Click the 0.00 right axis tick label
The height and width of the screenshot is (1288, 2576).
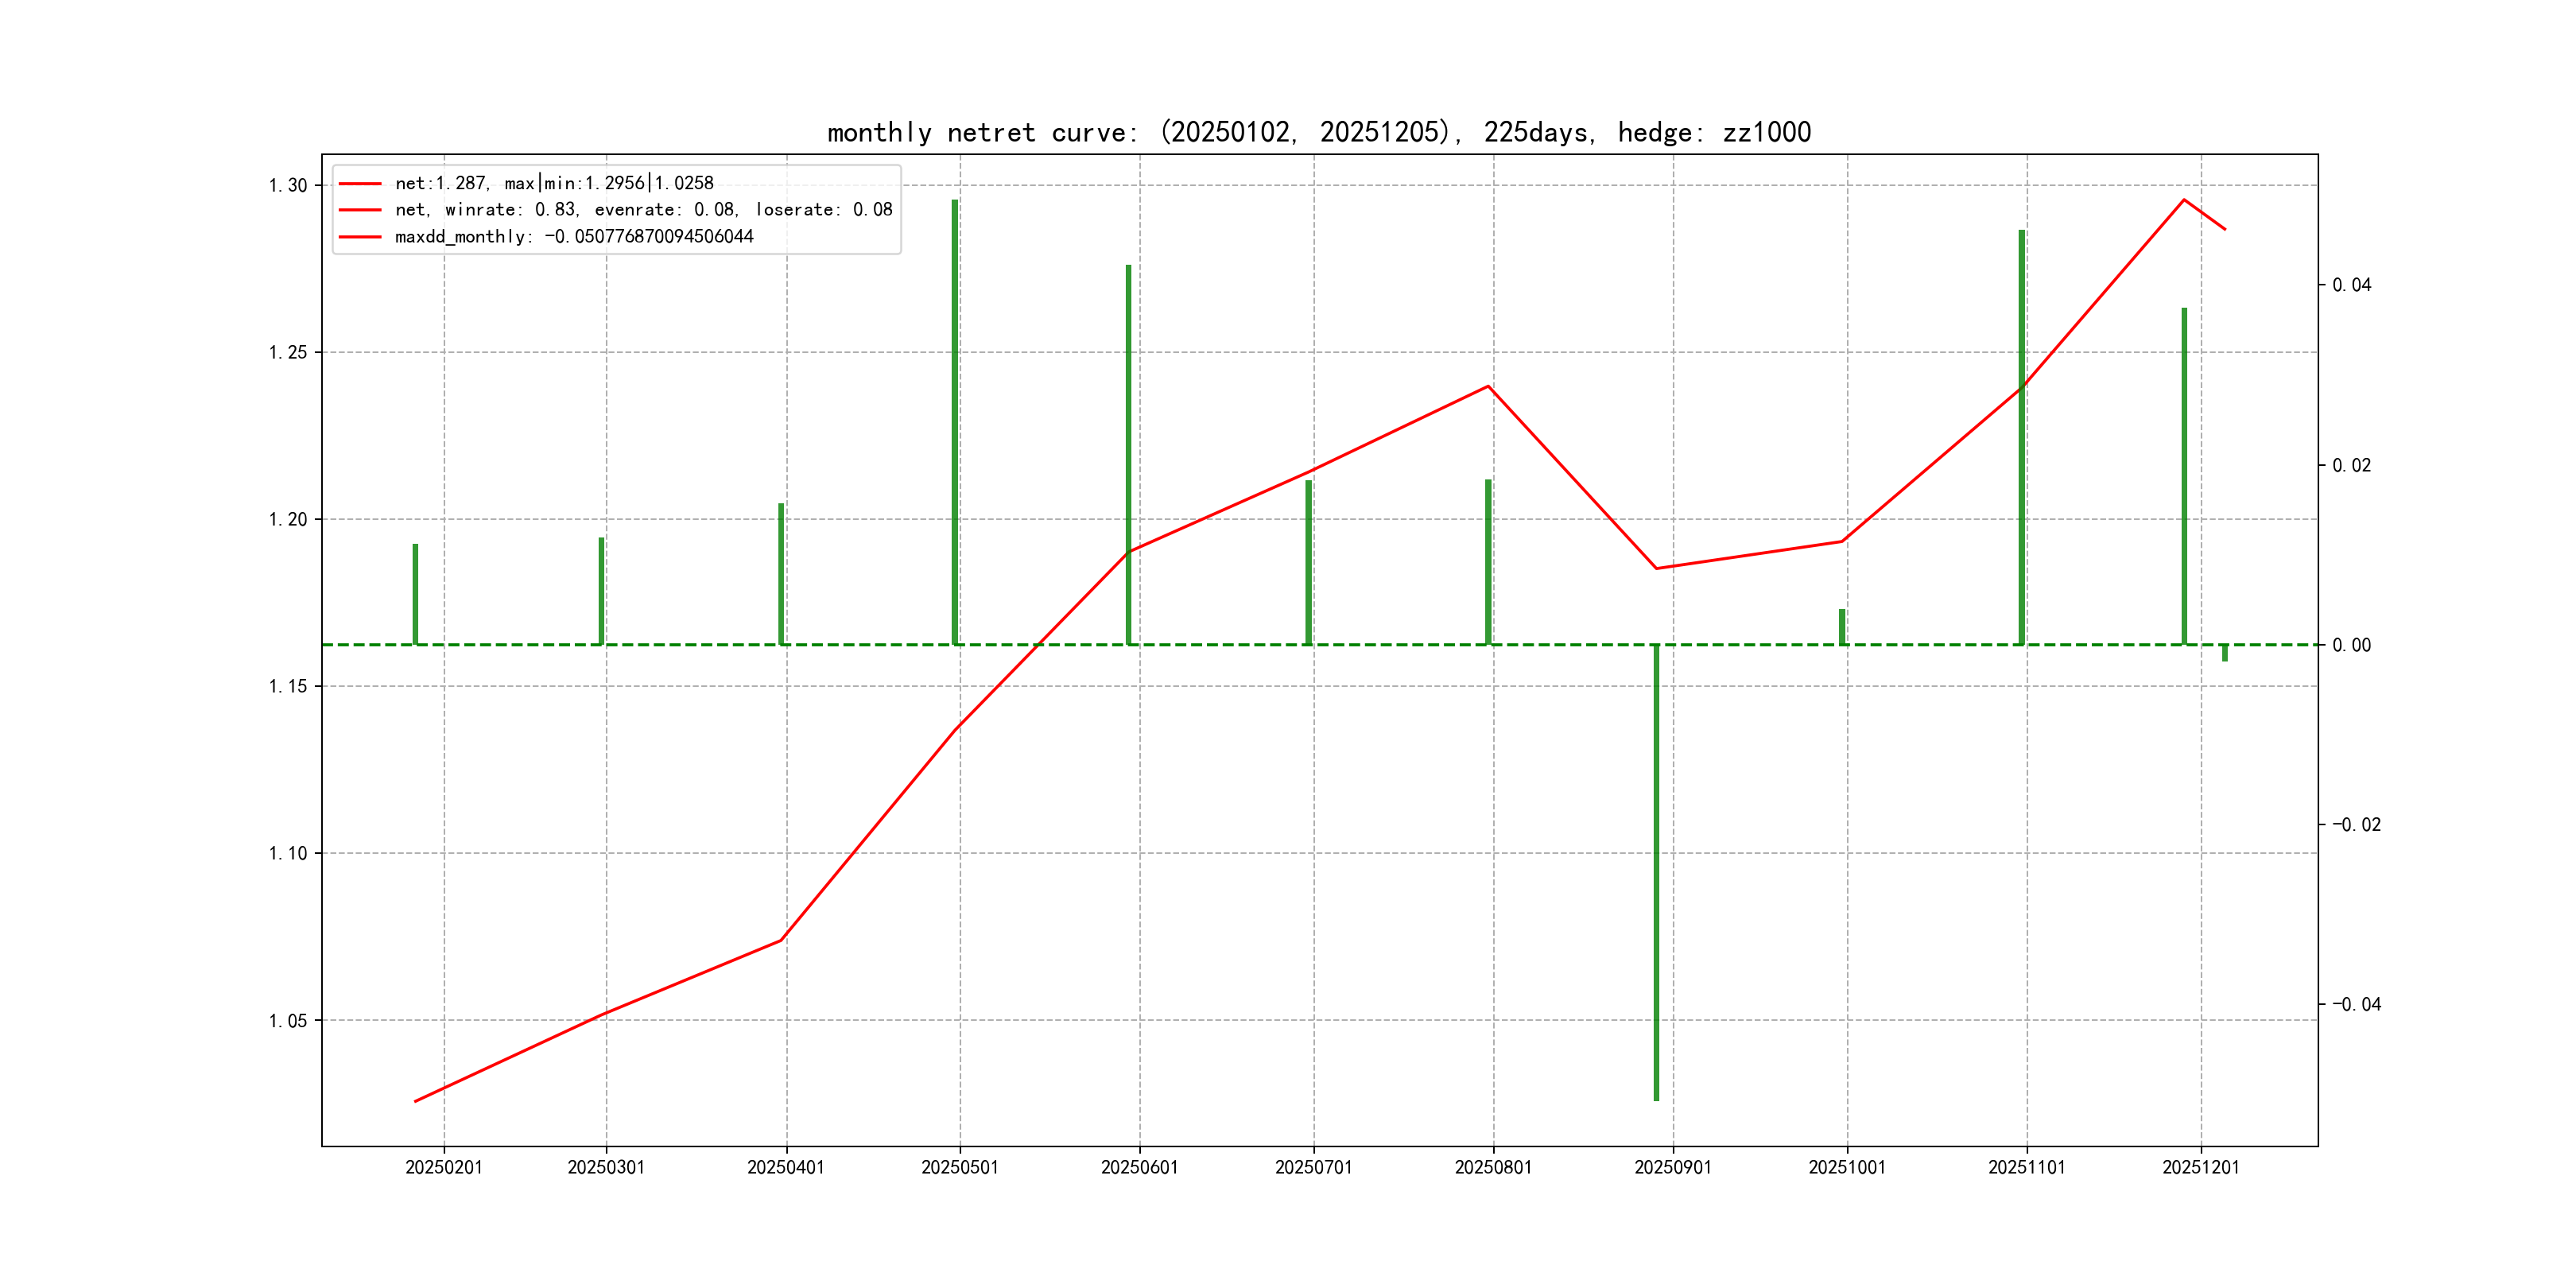click(x=2351, y=645)
